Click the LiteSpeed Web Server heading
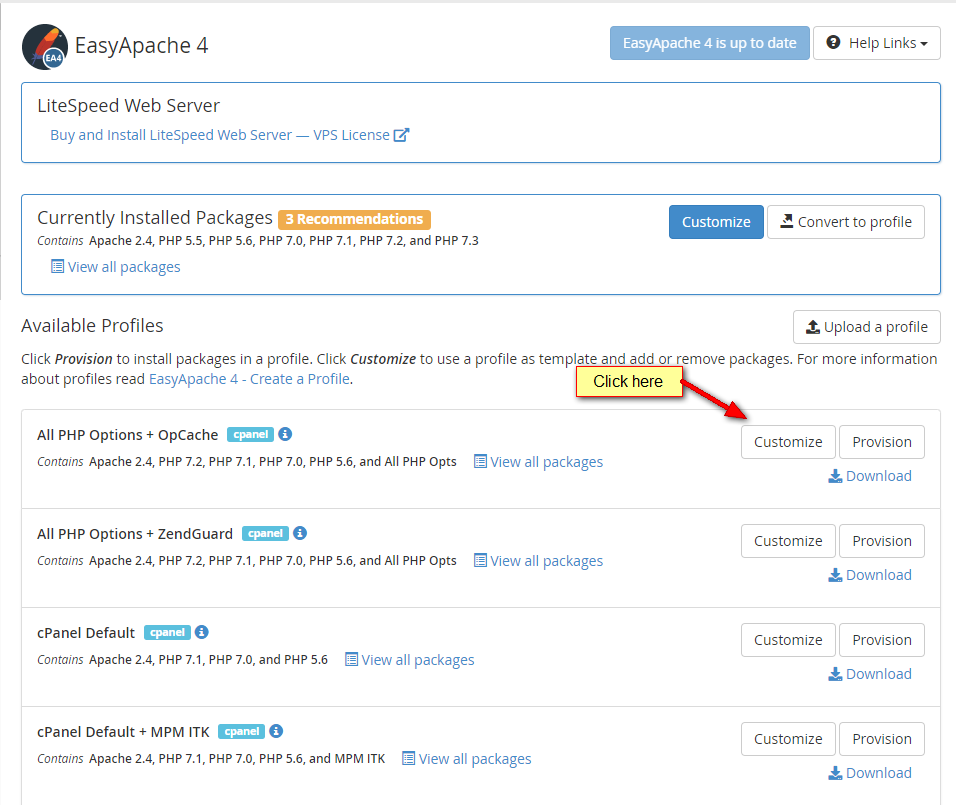Screen dimensions: 956x805 (128, 106)
